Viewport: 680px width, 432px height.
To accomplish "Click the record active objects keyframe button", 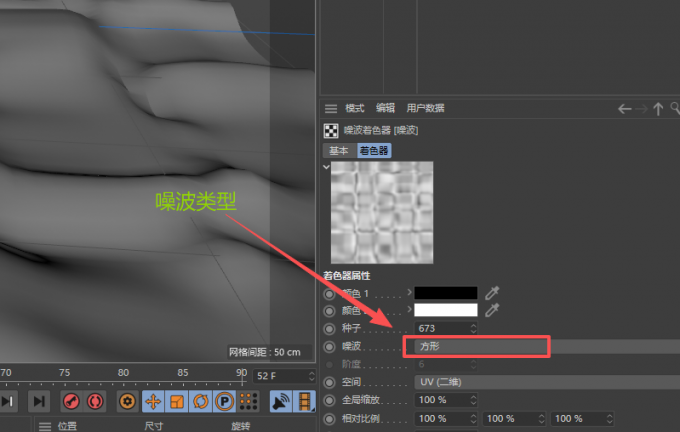I will [71, 401].
